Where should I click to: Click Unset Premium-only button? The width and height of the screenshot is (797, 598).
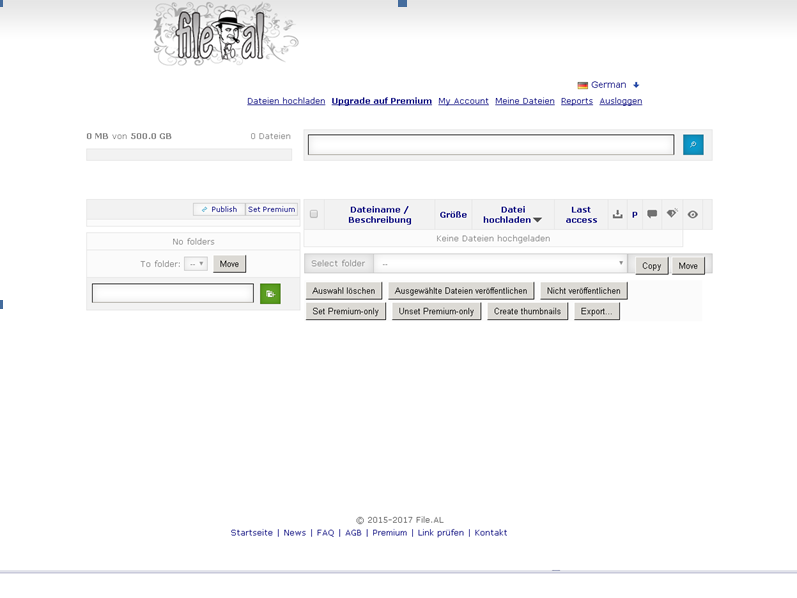pos(436,311)
